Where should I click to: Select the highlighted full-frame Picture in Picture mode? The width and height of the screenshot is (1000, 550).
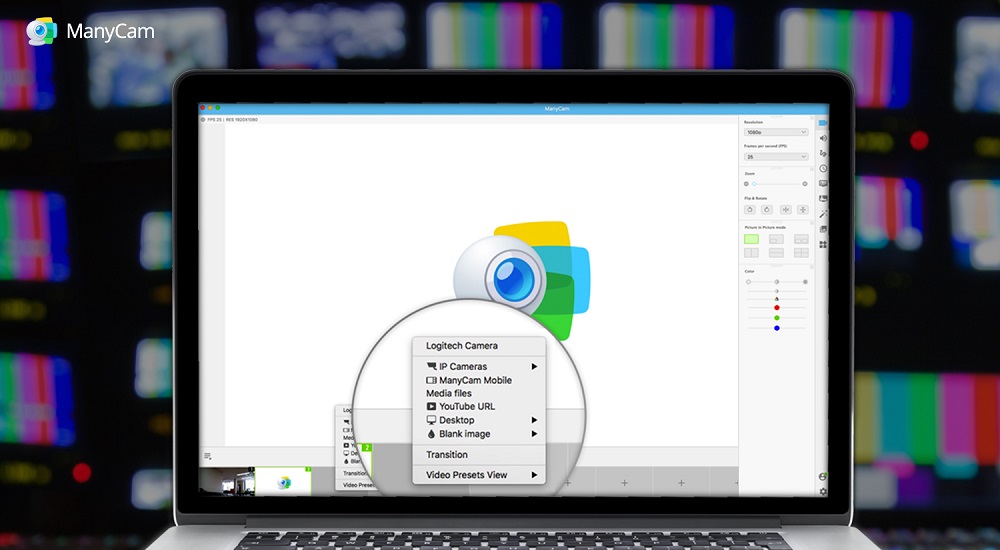[751, 239]
